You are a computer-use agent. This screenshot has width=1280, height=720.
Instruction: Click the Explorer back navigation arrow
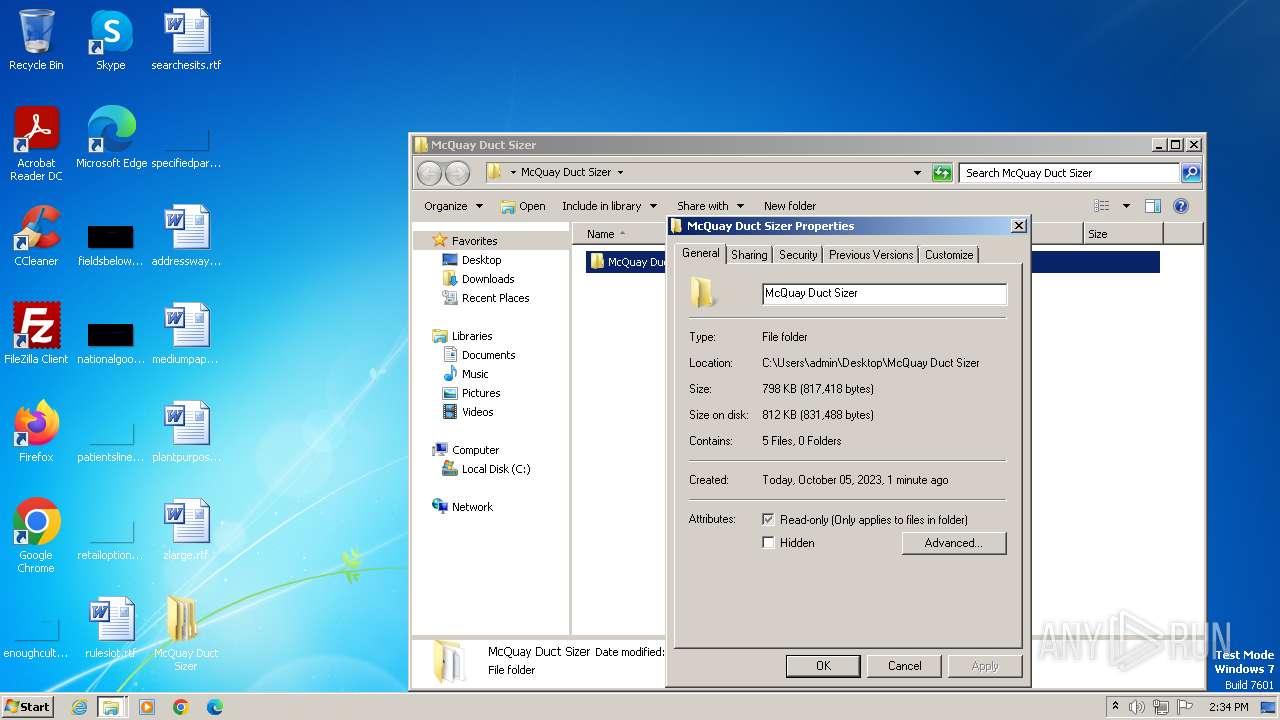(429, 173)
